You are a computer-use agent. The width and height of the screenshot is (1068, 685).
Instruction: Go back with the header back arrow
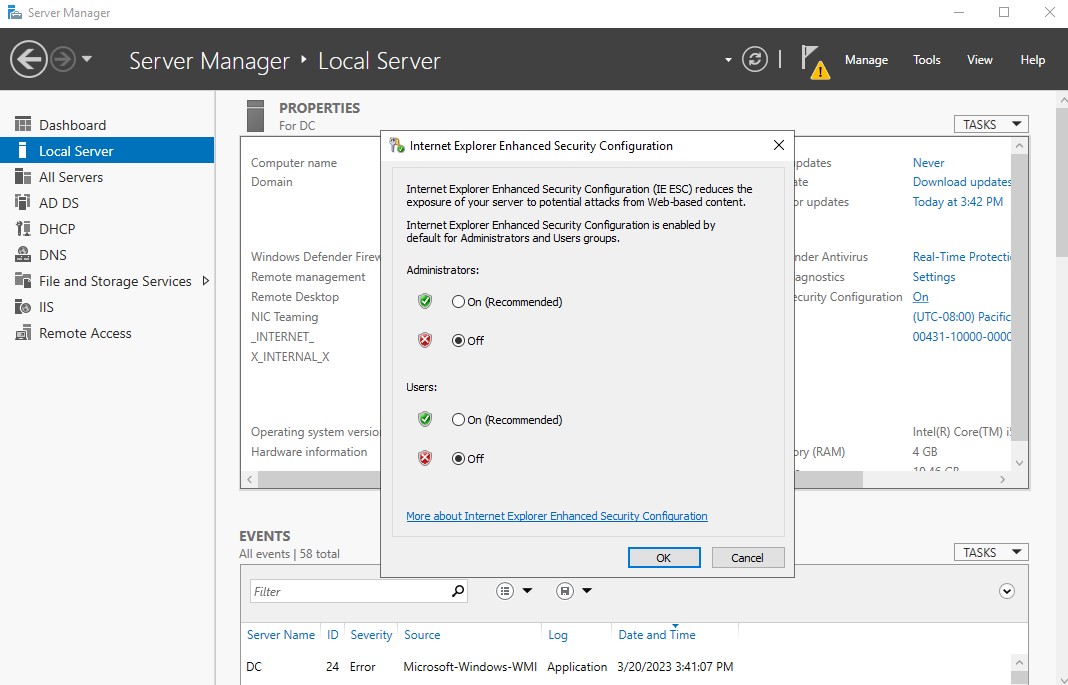pyautogui.click(x=29, y=60)
